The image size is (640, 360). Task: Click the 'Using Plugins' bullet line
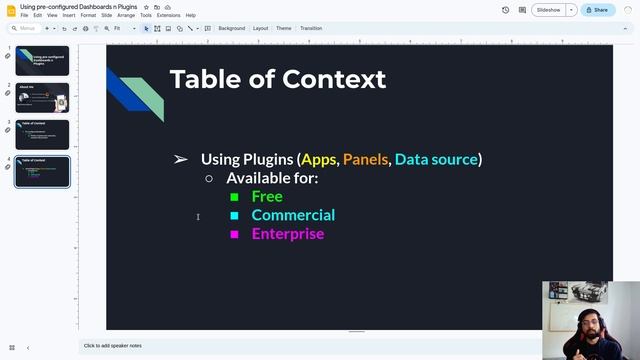(341, 159)
